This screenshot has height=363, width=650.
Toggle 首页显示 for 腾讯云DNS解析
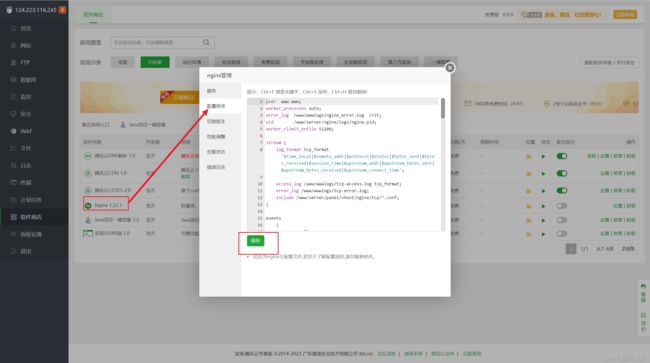[562, 156]
